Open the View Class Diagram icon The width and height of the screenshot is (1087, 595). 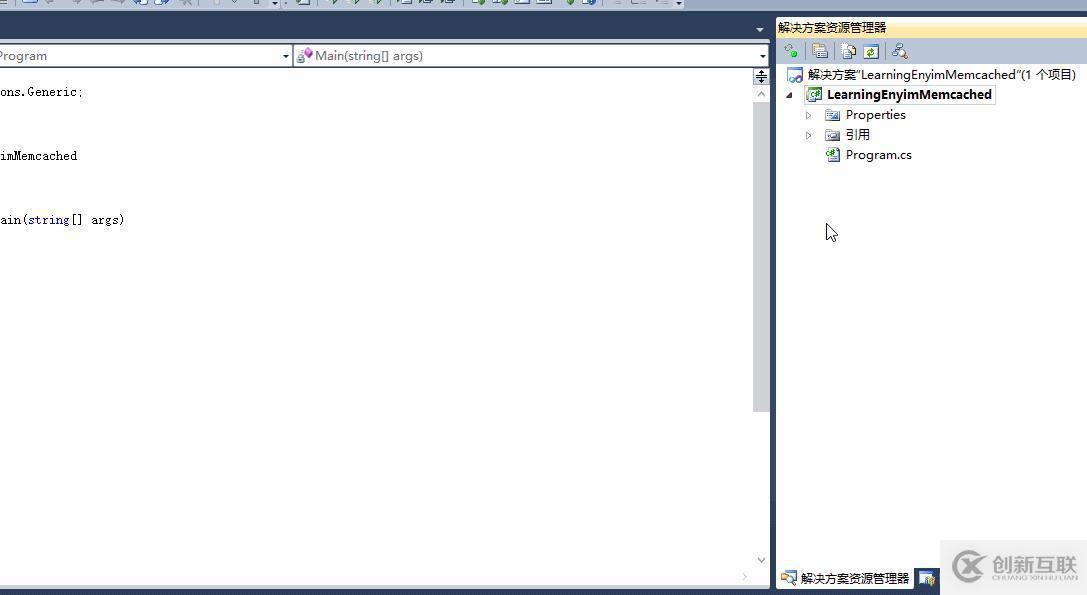[899, 51]
